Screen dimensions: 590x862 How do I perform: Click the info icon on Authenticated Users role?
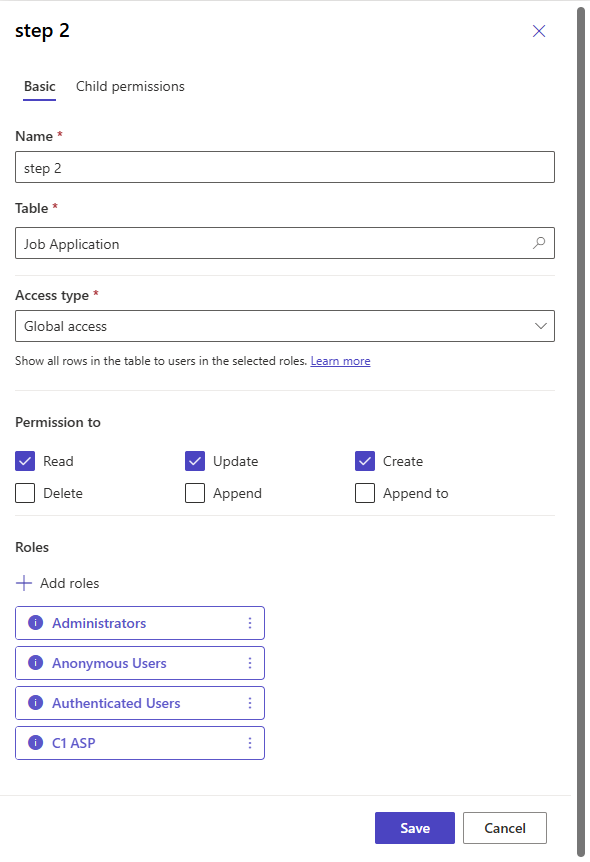(x=33, y=702)
